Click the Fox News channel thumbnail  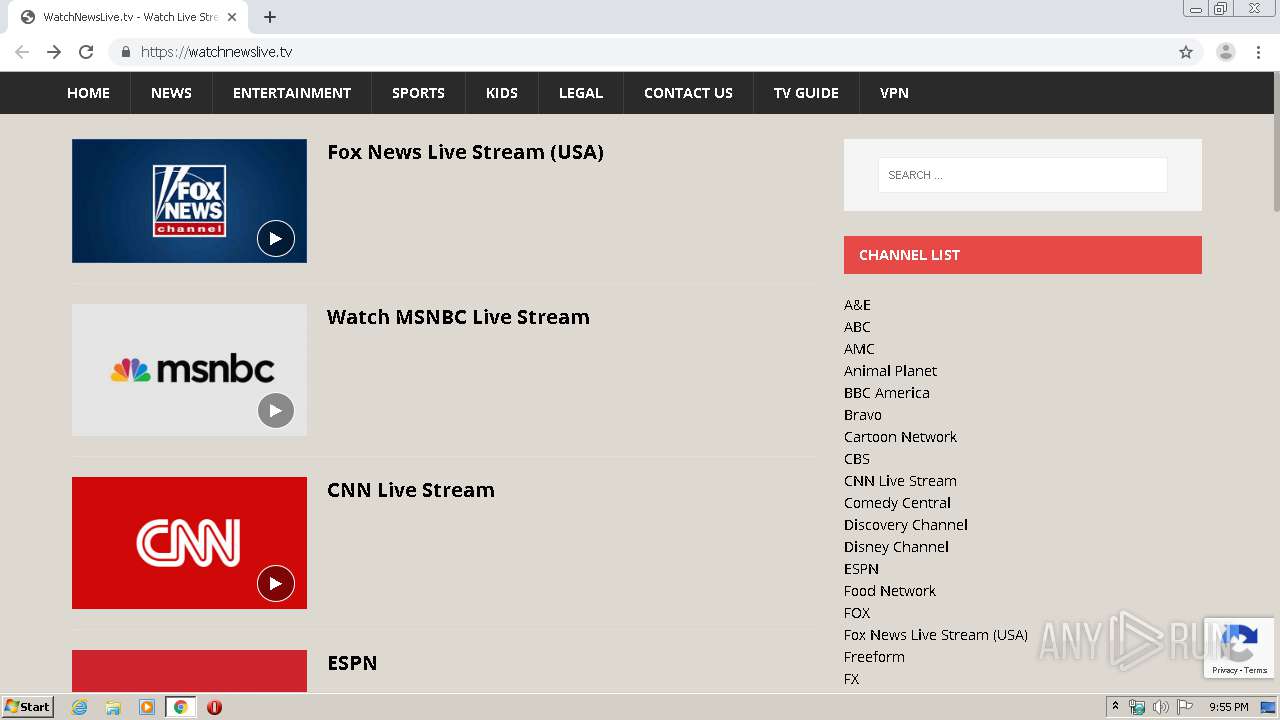tap(189, 201)
